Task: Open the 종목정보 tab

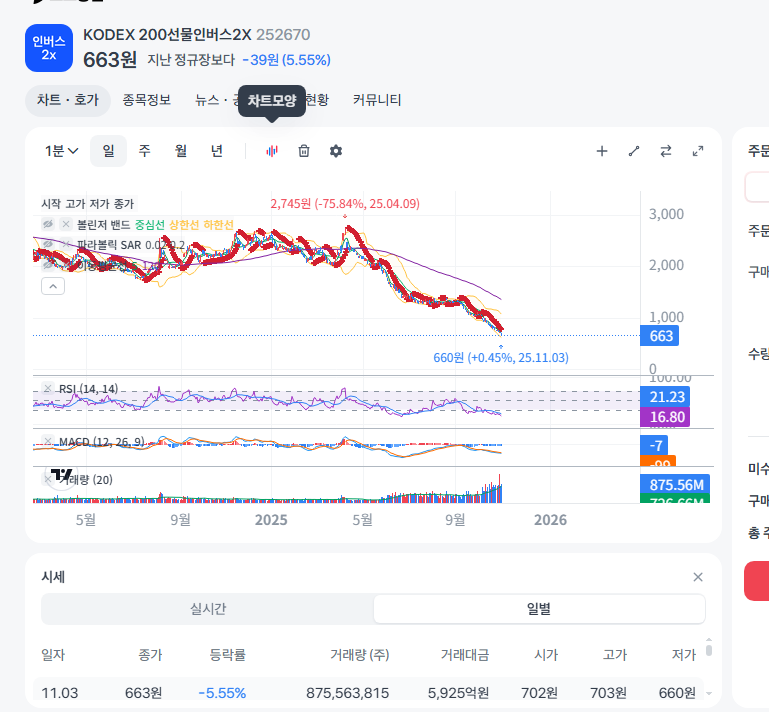Action: point(146,100)
